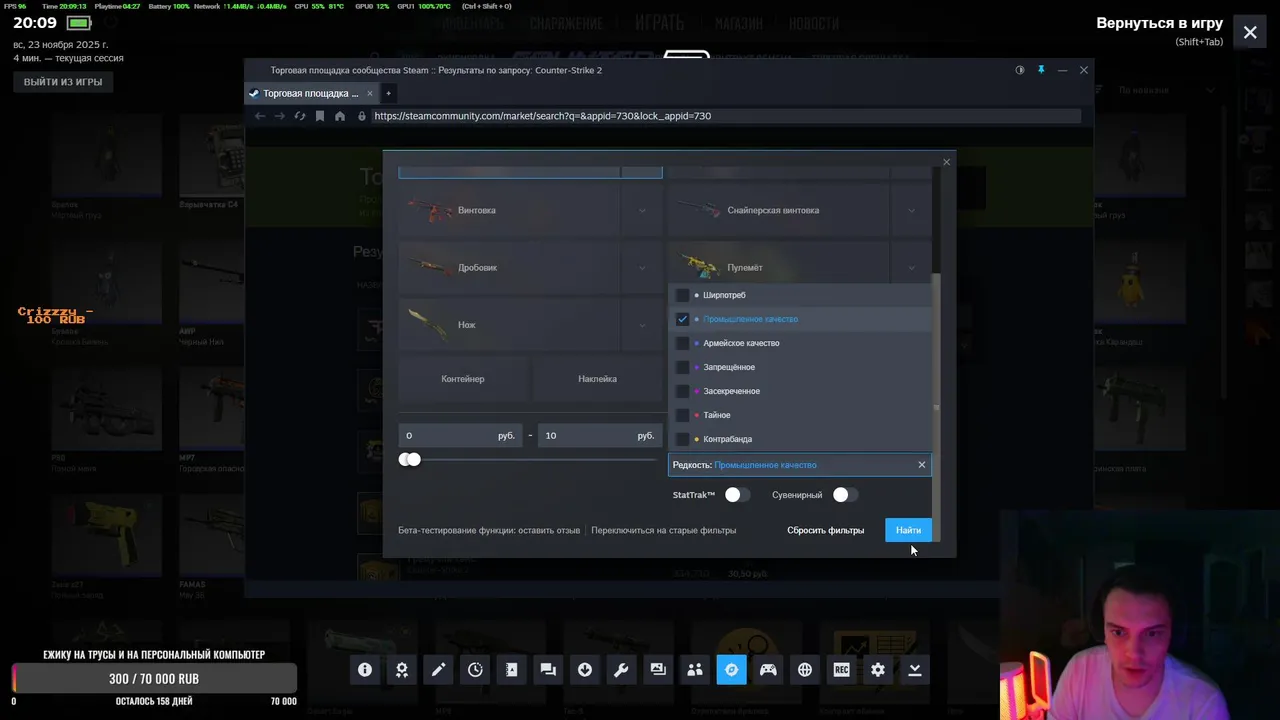The image size is (1280, 720).
Task: Click the steamcommunity.com URL address bar
Action: (x=725, y=116)
